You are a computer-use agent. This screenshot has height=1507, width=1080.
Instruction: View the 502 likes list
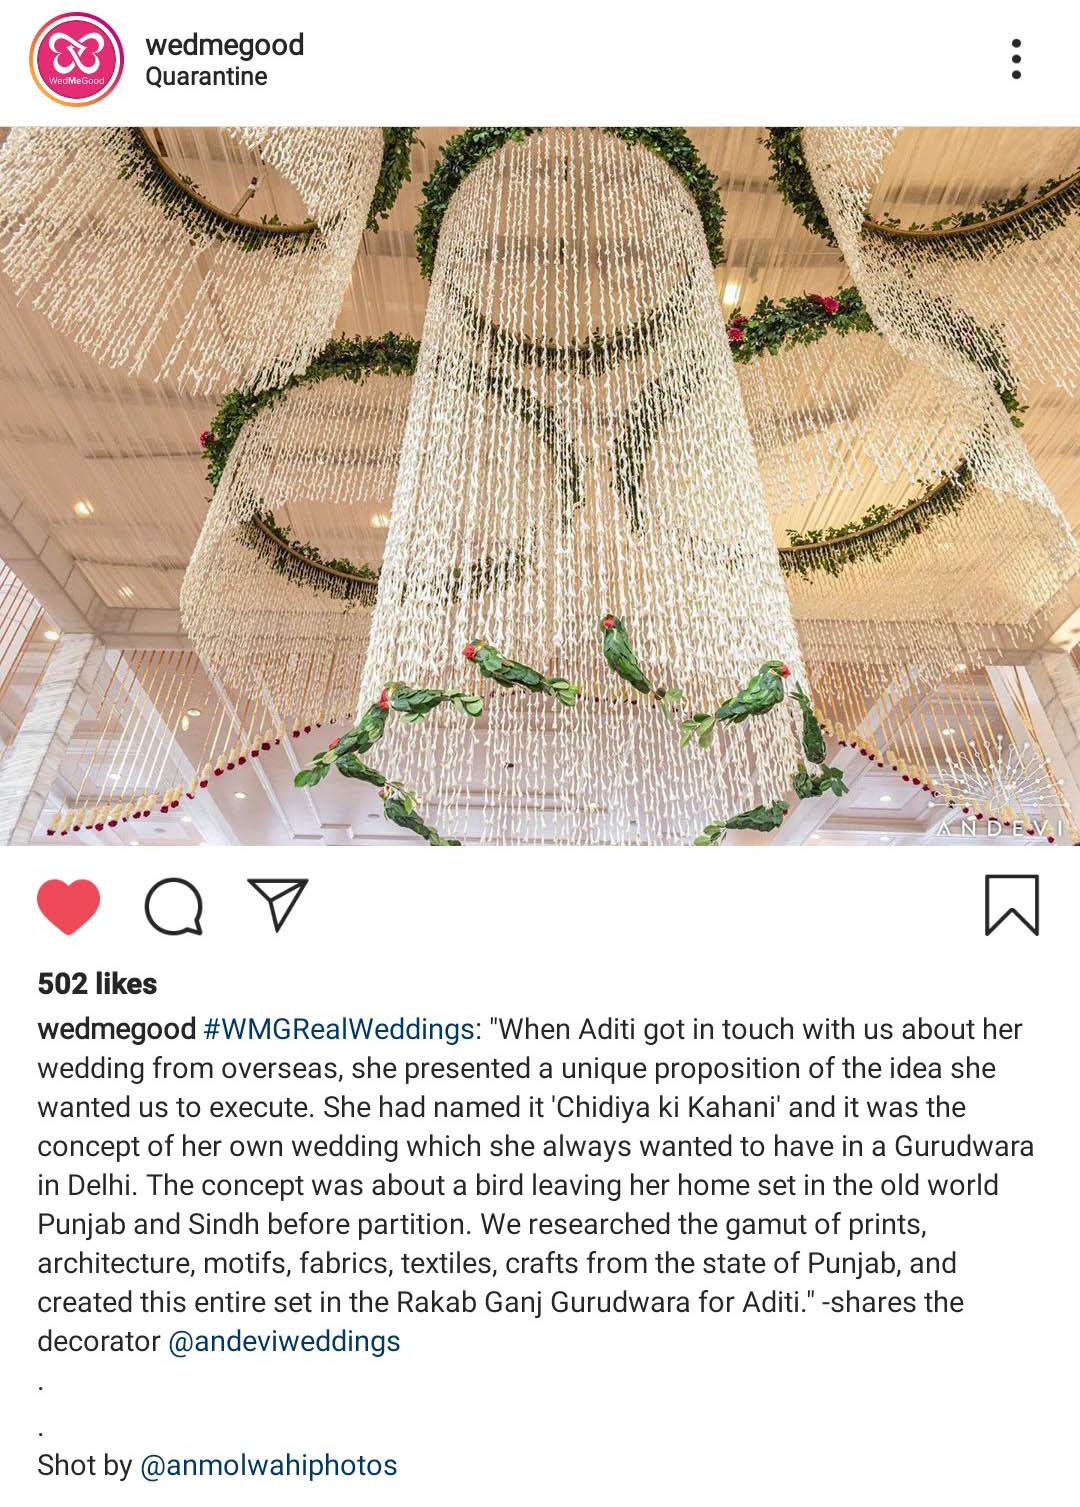point(97,983)
